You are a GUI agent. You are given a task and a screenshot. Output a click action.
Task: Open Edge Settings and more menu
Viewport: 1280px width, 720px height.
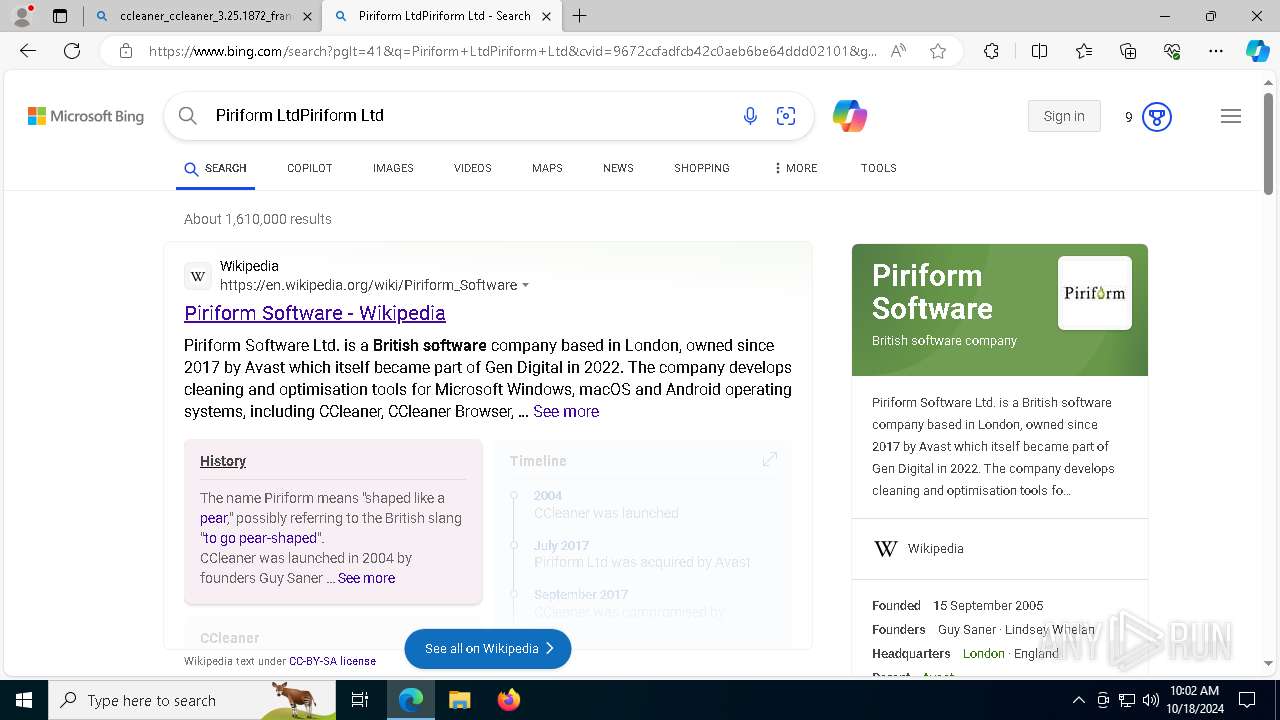point(1216,51)
